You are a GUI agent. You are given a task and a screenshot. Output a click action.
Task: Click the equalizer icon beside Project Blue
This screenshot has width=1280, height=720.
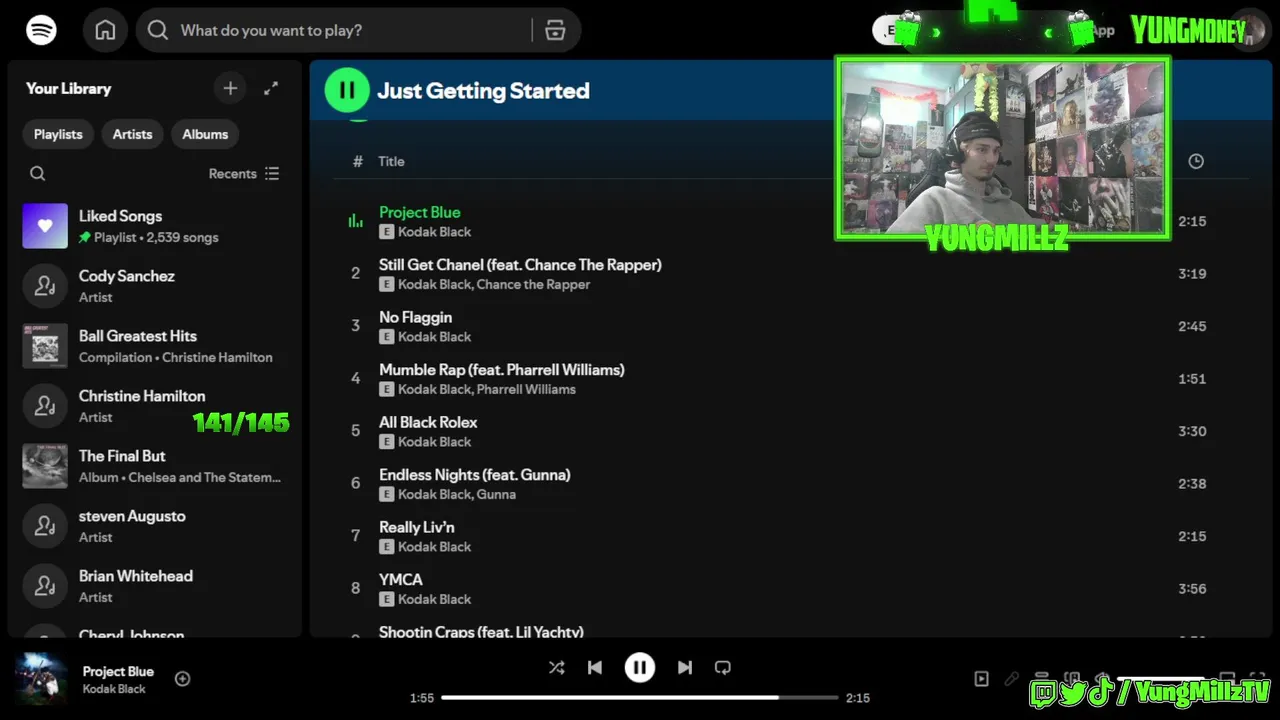point(355,221)
